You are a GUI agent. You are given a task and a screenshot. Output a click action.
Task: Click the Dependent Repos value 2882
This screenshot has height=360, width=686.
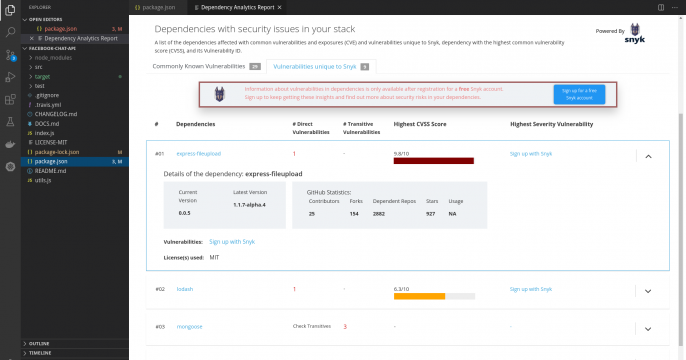coord(378,214)
